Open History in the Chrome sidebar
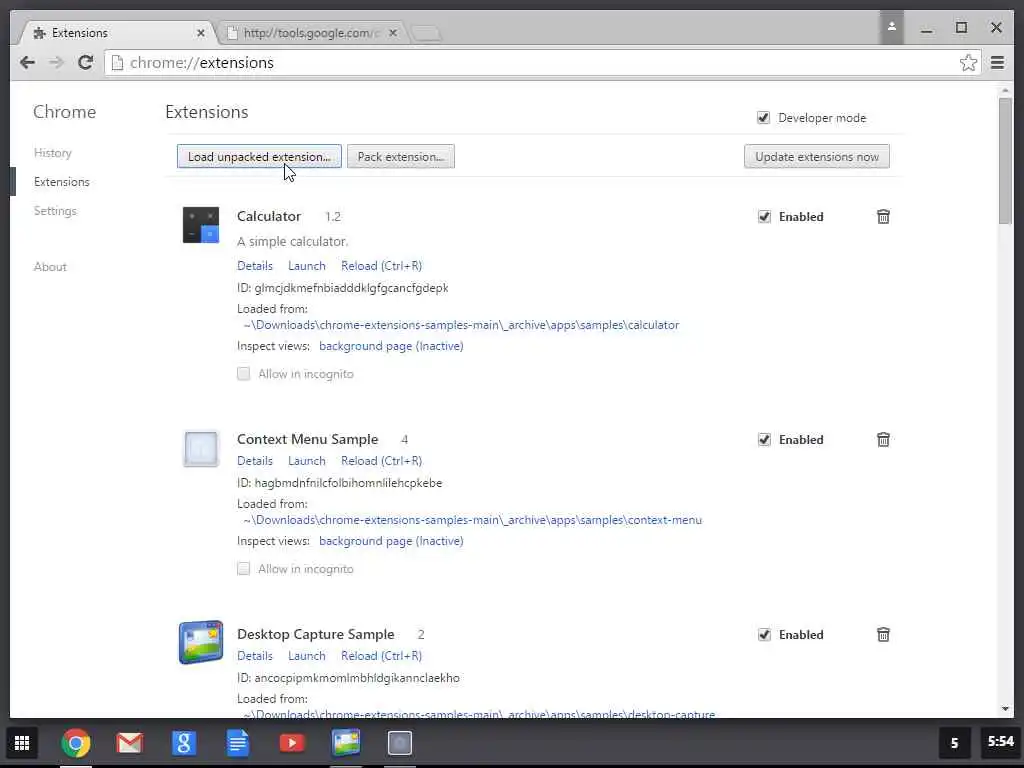 (x=53, y=153)
